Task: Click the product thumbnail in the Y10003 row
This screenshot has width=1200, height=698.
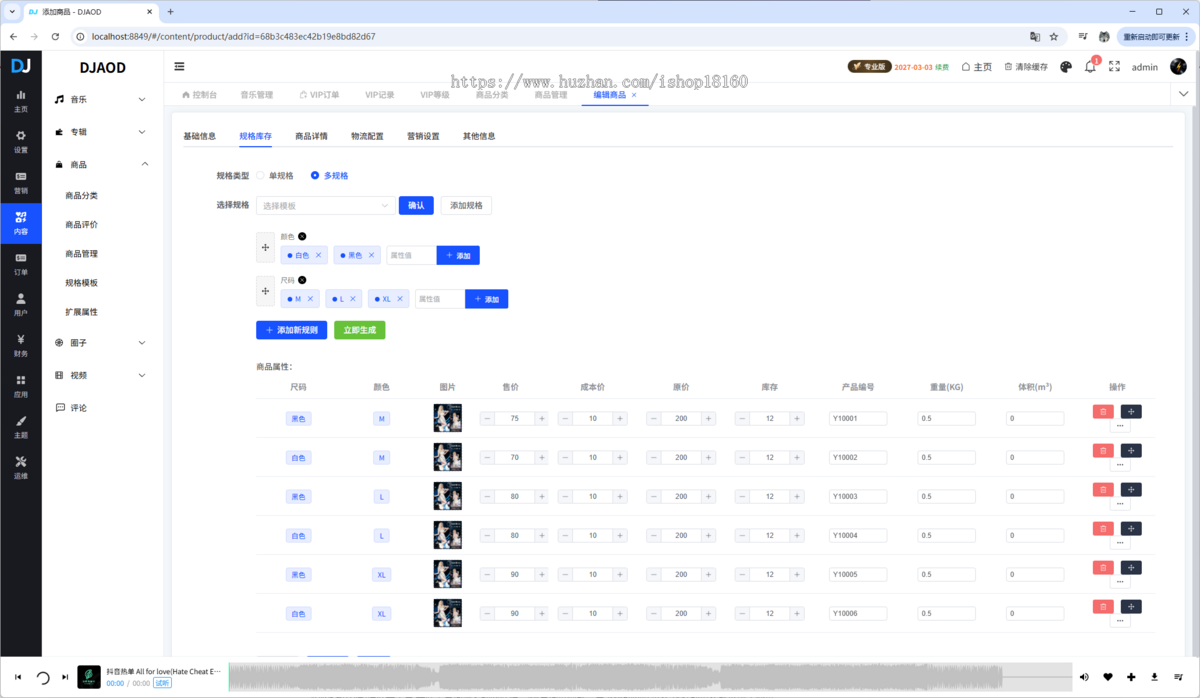Action: (x=447, y=496)
